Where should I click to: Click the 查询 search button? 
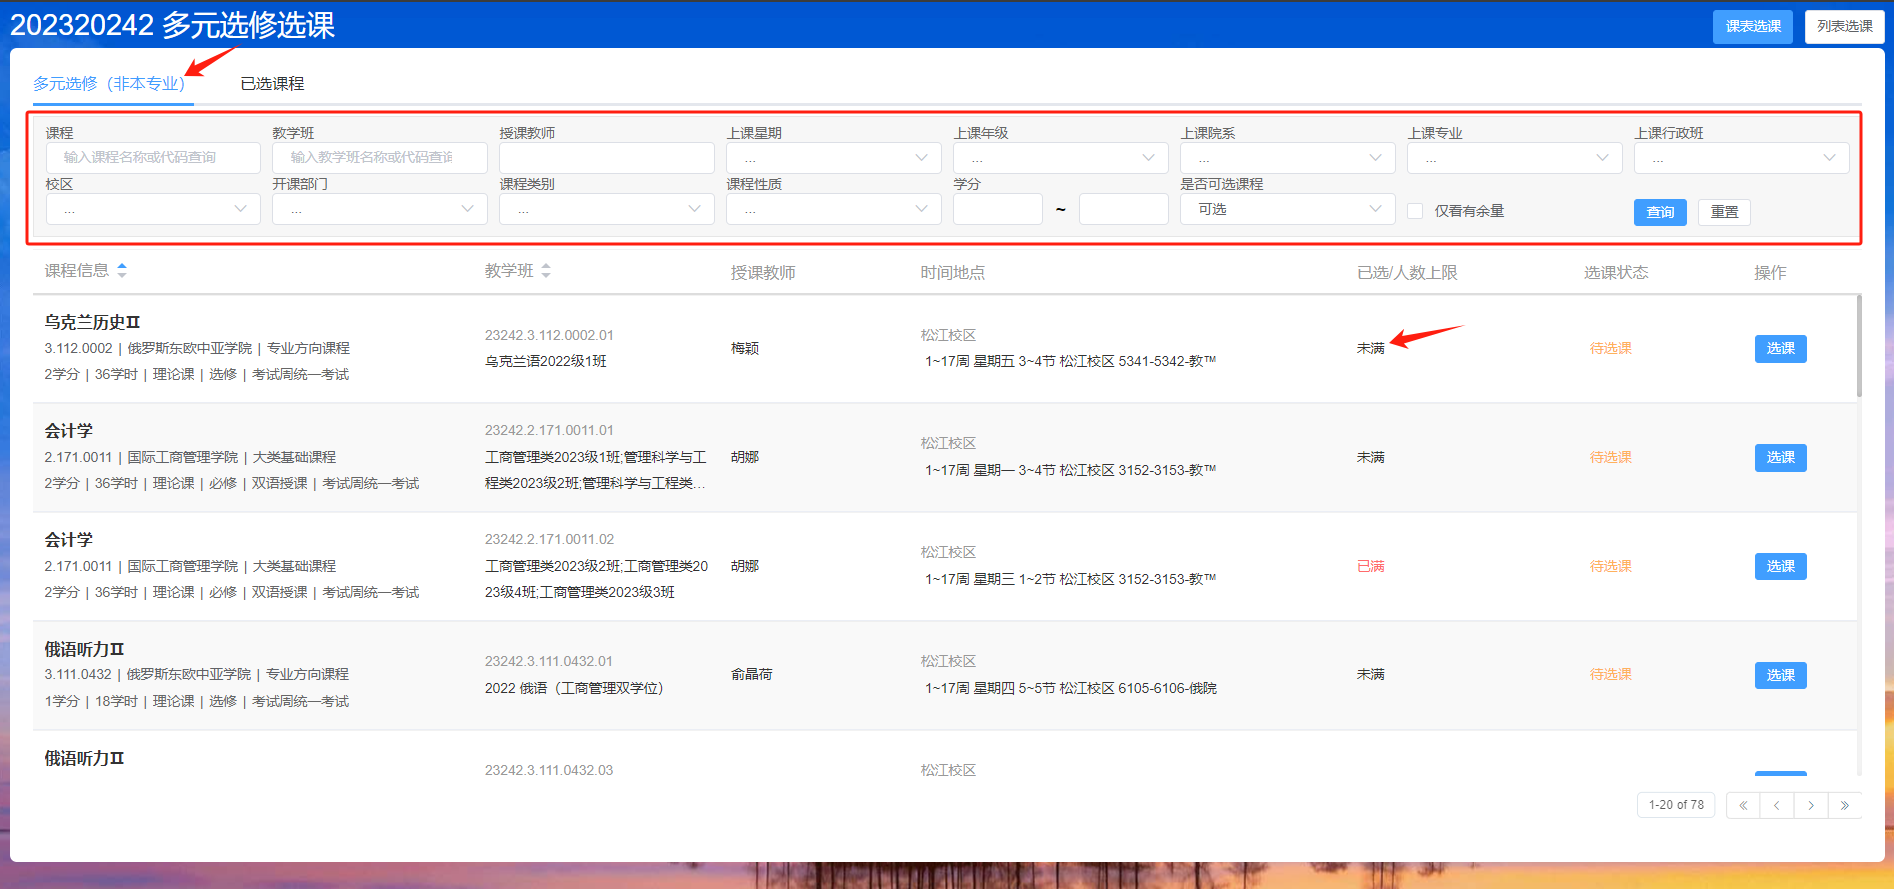[x=1660, y=212]
